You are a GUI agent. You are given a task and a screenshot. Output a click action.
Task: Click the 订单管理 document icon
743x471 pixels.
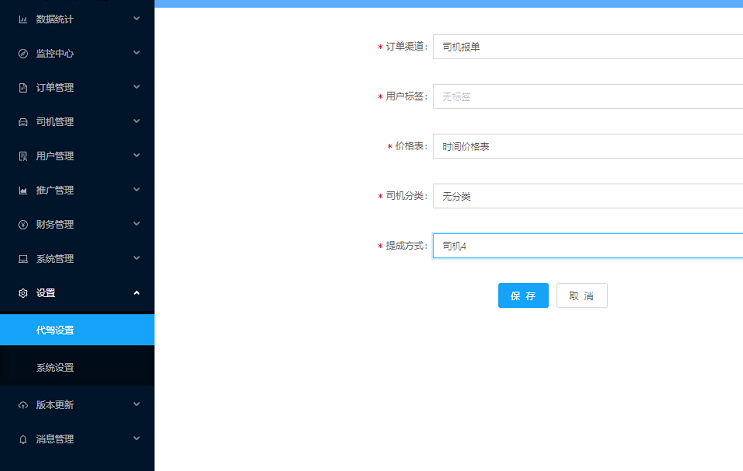(x=23, y=88)
